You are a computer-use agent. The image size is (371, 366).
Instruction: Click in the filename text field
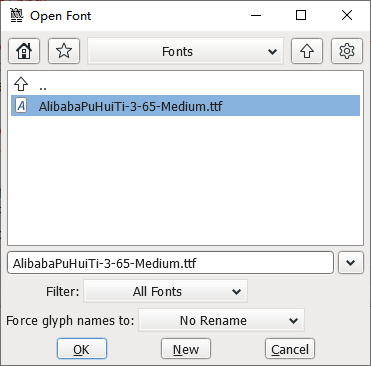[170, 263]
